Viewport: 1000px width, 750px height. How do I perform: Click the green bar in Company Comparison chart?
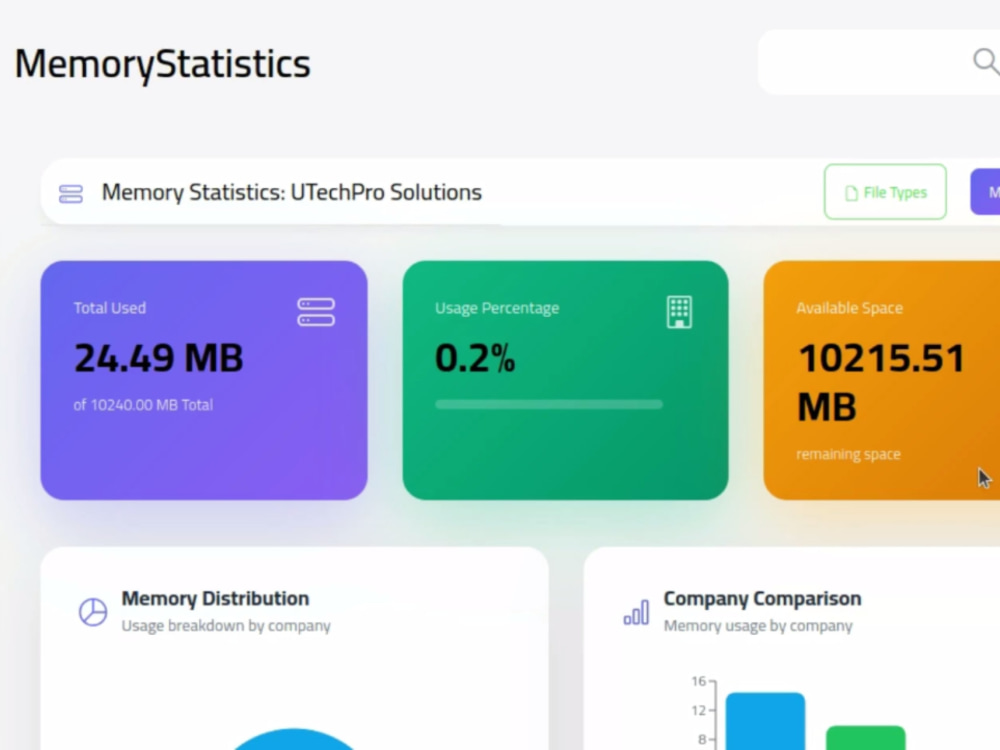865,738
